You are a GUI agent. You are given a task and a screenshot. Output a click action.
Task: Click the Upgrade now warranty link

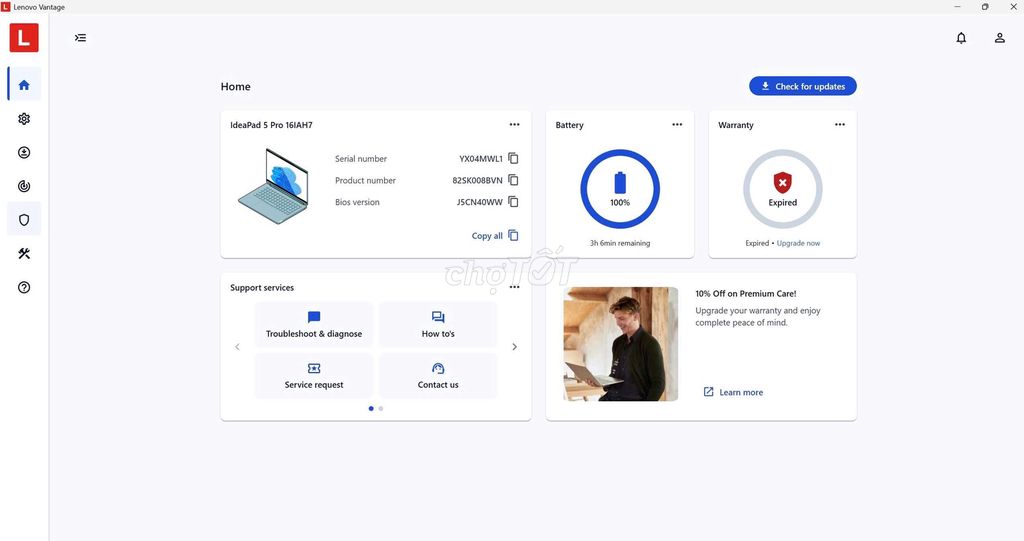pyautogui.click(x=798, y=243)
